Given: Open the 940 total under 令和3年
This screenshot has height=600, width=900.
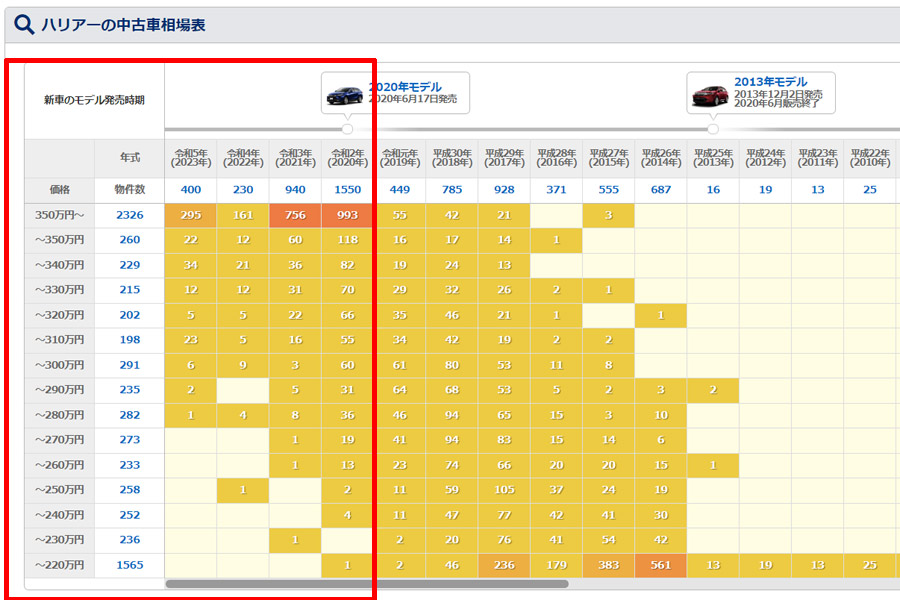Looking at the screenshot, I should point(296,189).
